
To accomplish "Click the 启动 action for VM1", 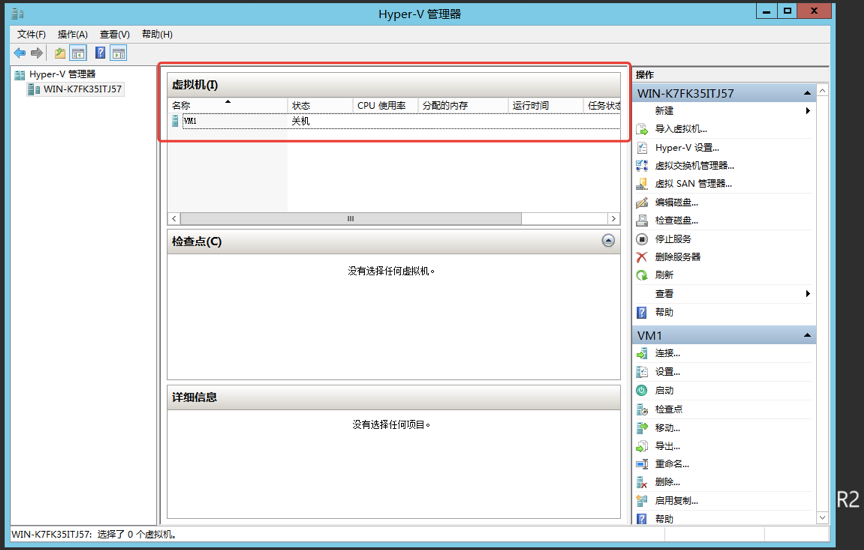I will click(664, 390).
